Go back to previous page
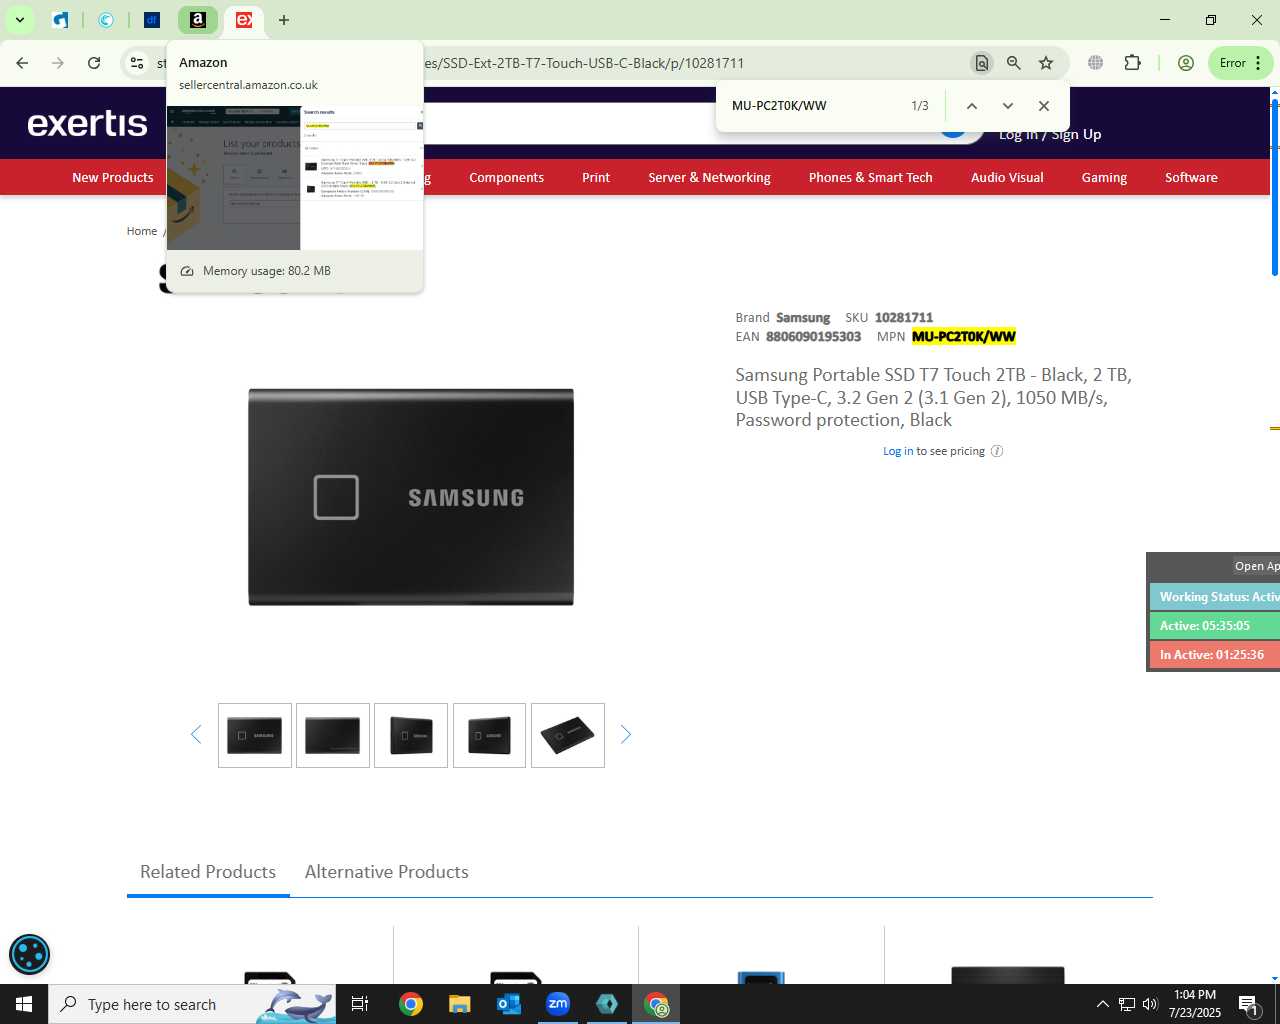This screenshot has height=1024, width=1280. pos(22,63)
